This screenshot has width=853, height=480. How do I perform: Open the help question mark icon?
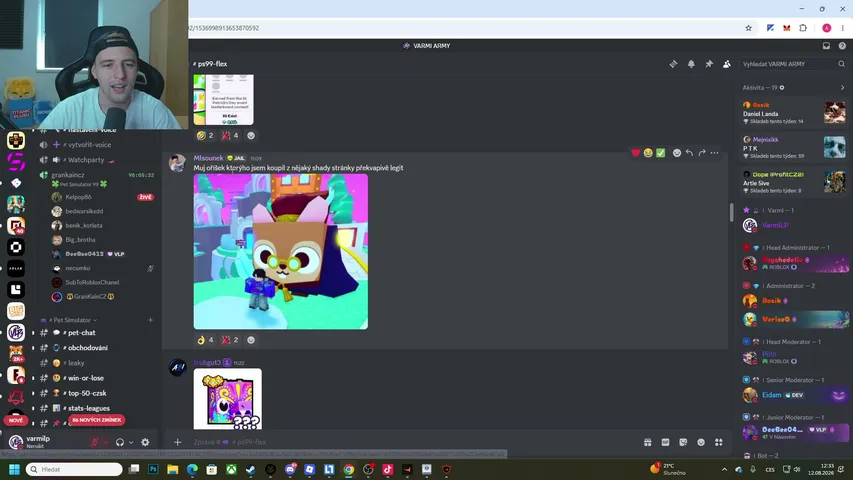tap(842, 46)
